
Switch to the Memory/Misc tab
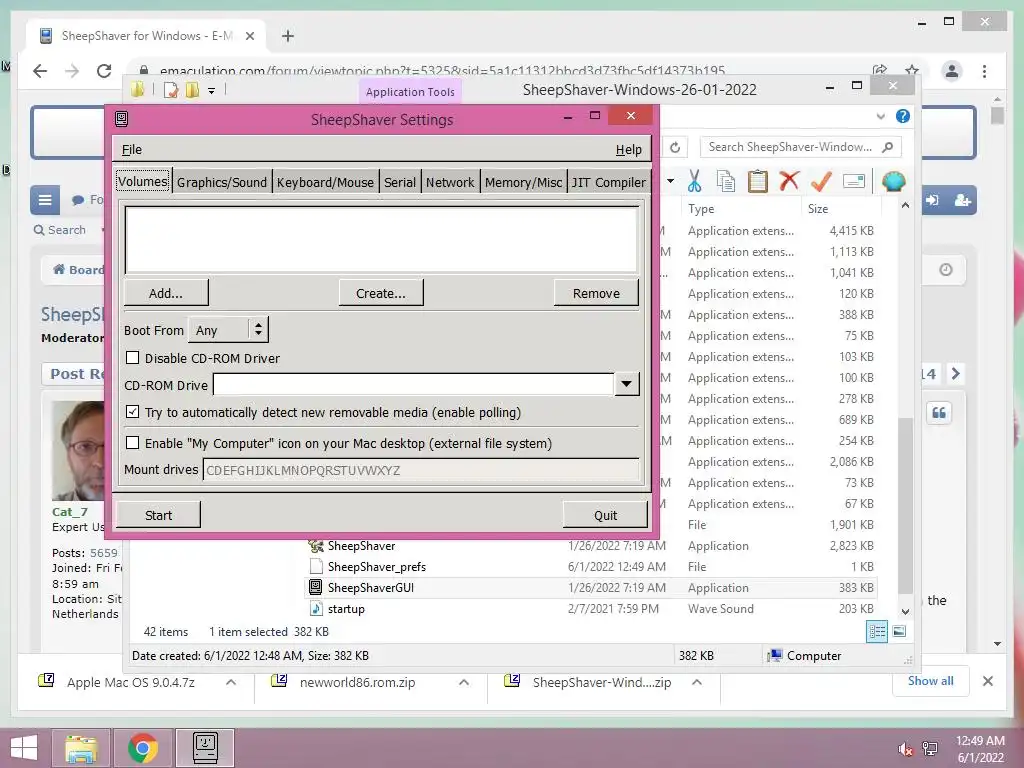(x=523, y=182)
